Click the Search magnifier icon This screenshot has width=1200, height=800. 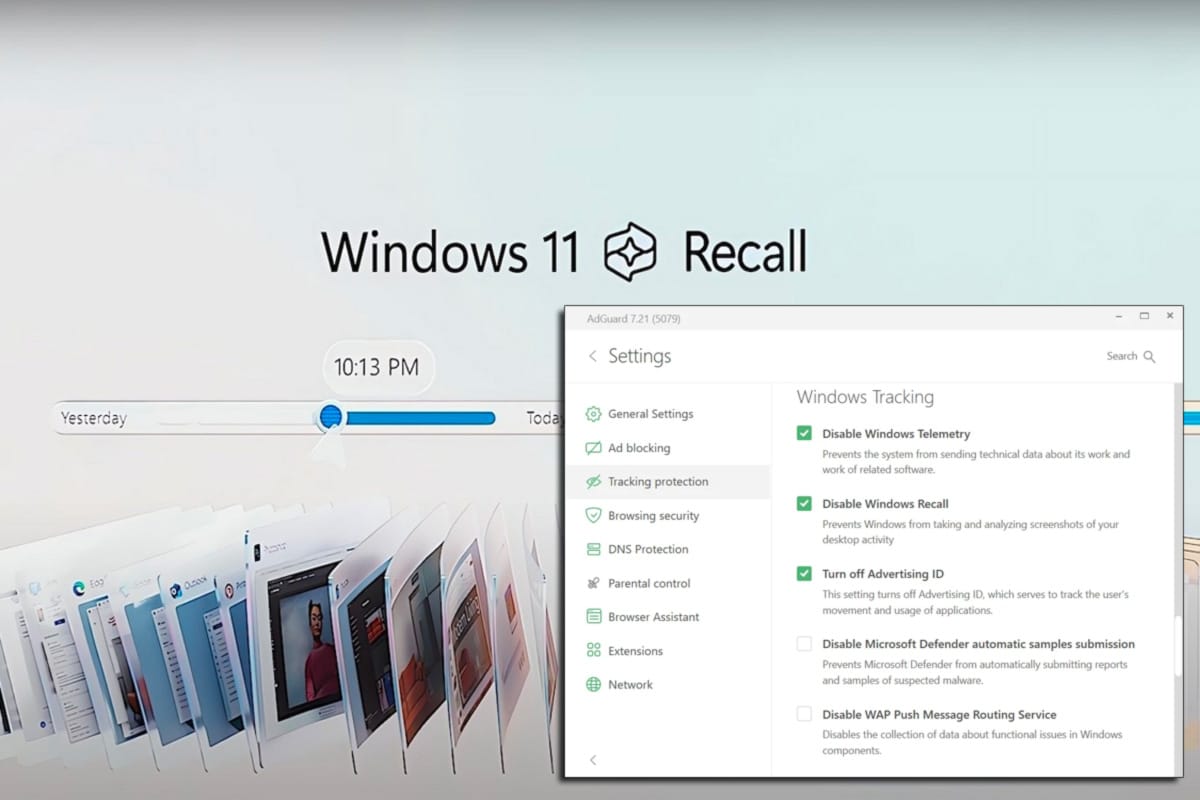pos(1149,356)
